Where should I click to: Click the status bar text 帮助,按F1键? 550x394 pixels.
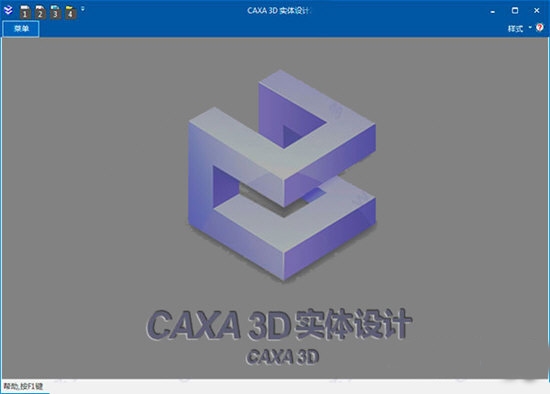24,386
